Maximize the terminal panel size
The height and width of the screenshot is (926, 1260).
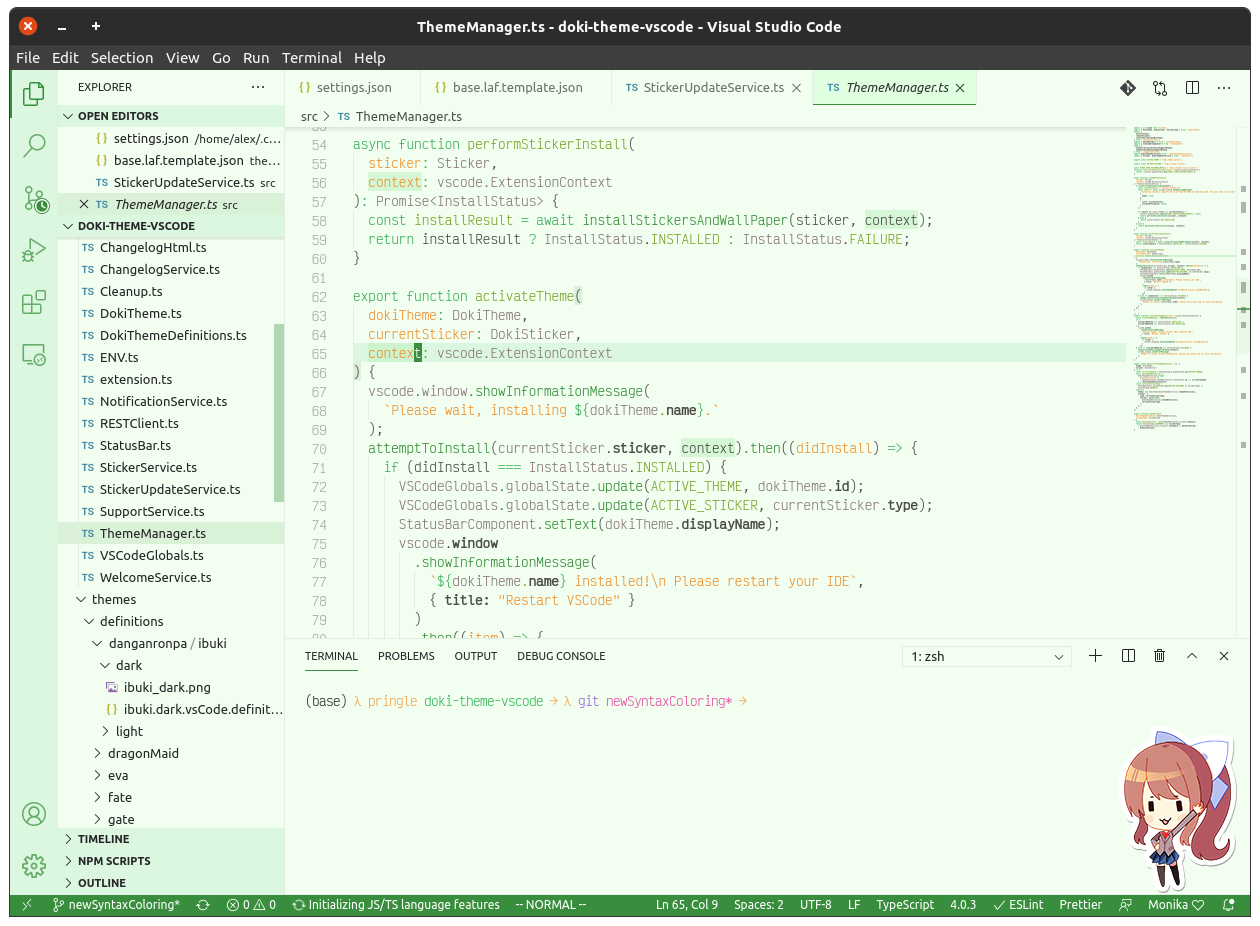(x=1192, y=656)
